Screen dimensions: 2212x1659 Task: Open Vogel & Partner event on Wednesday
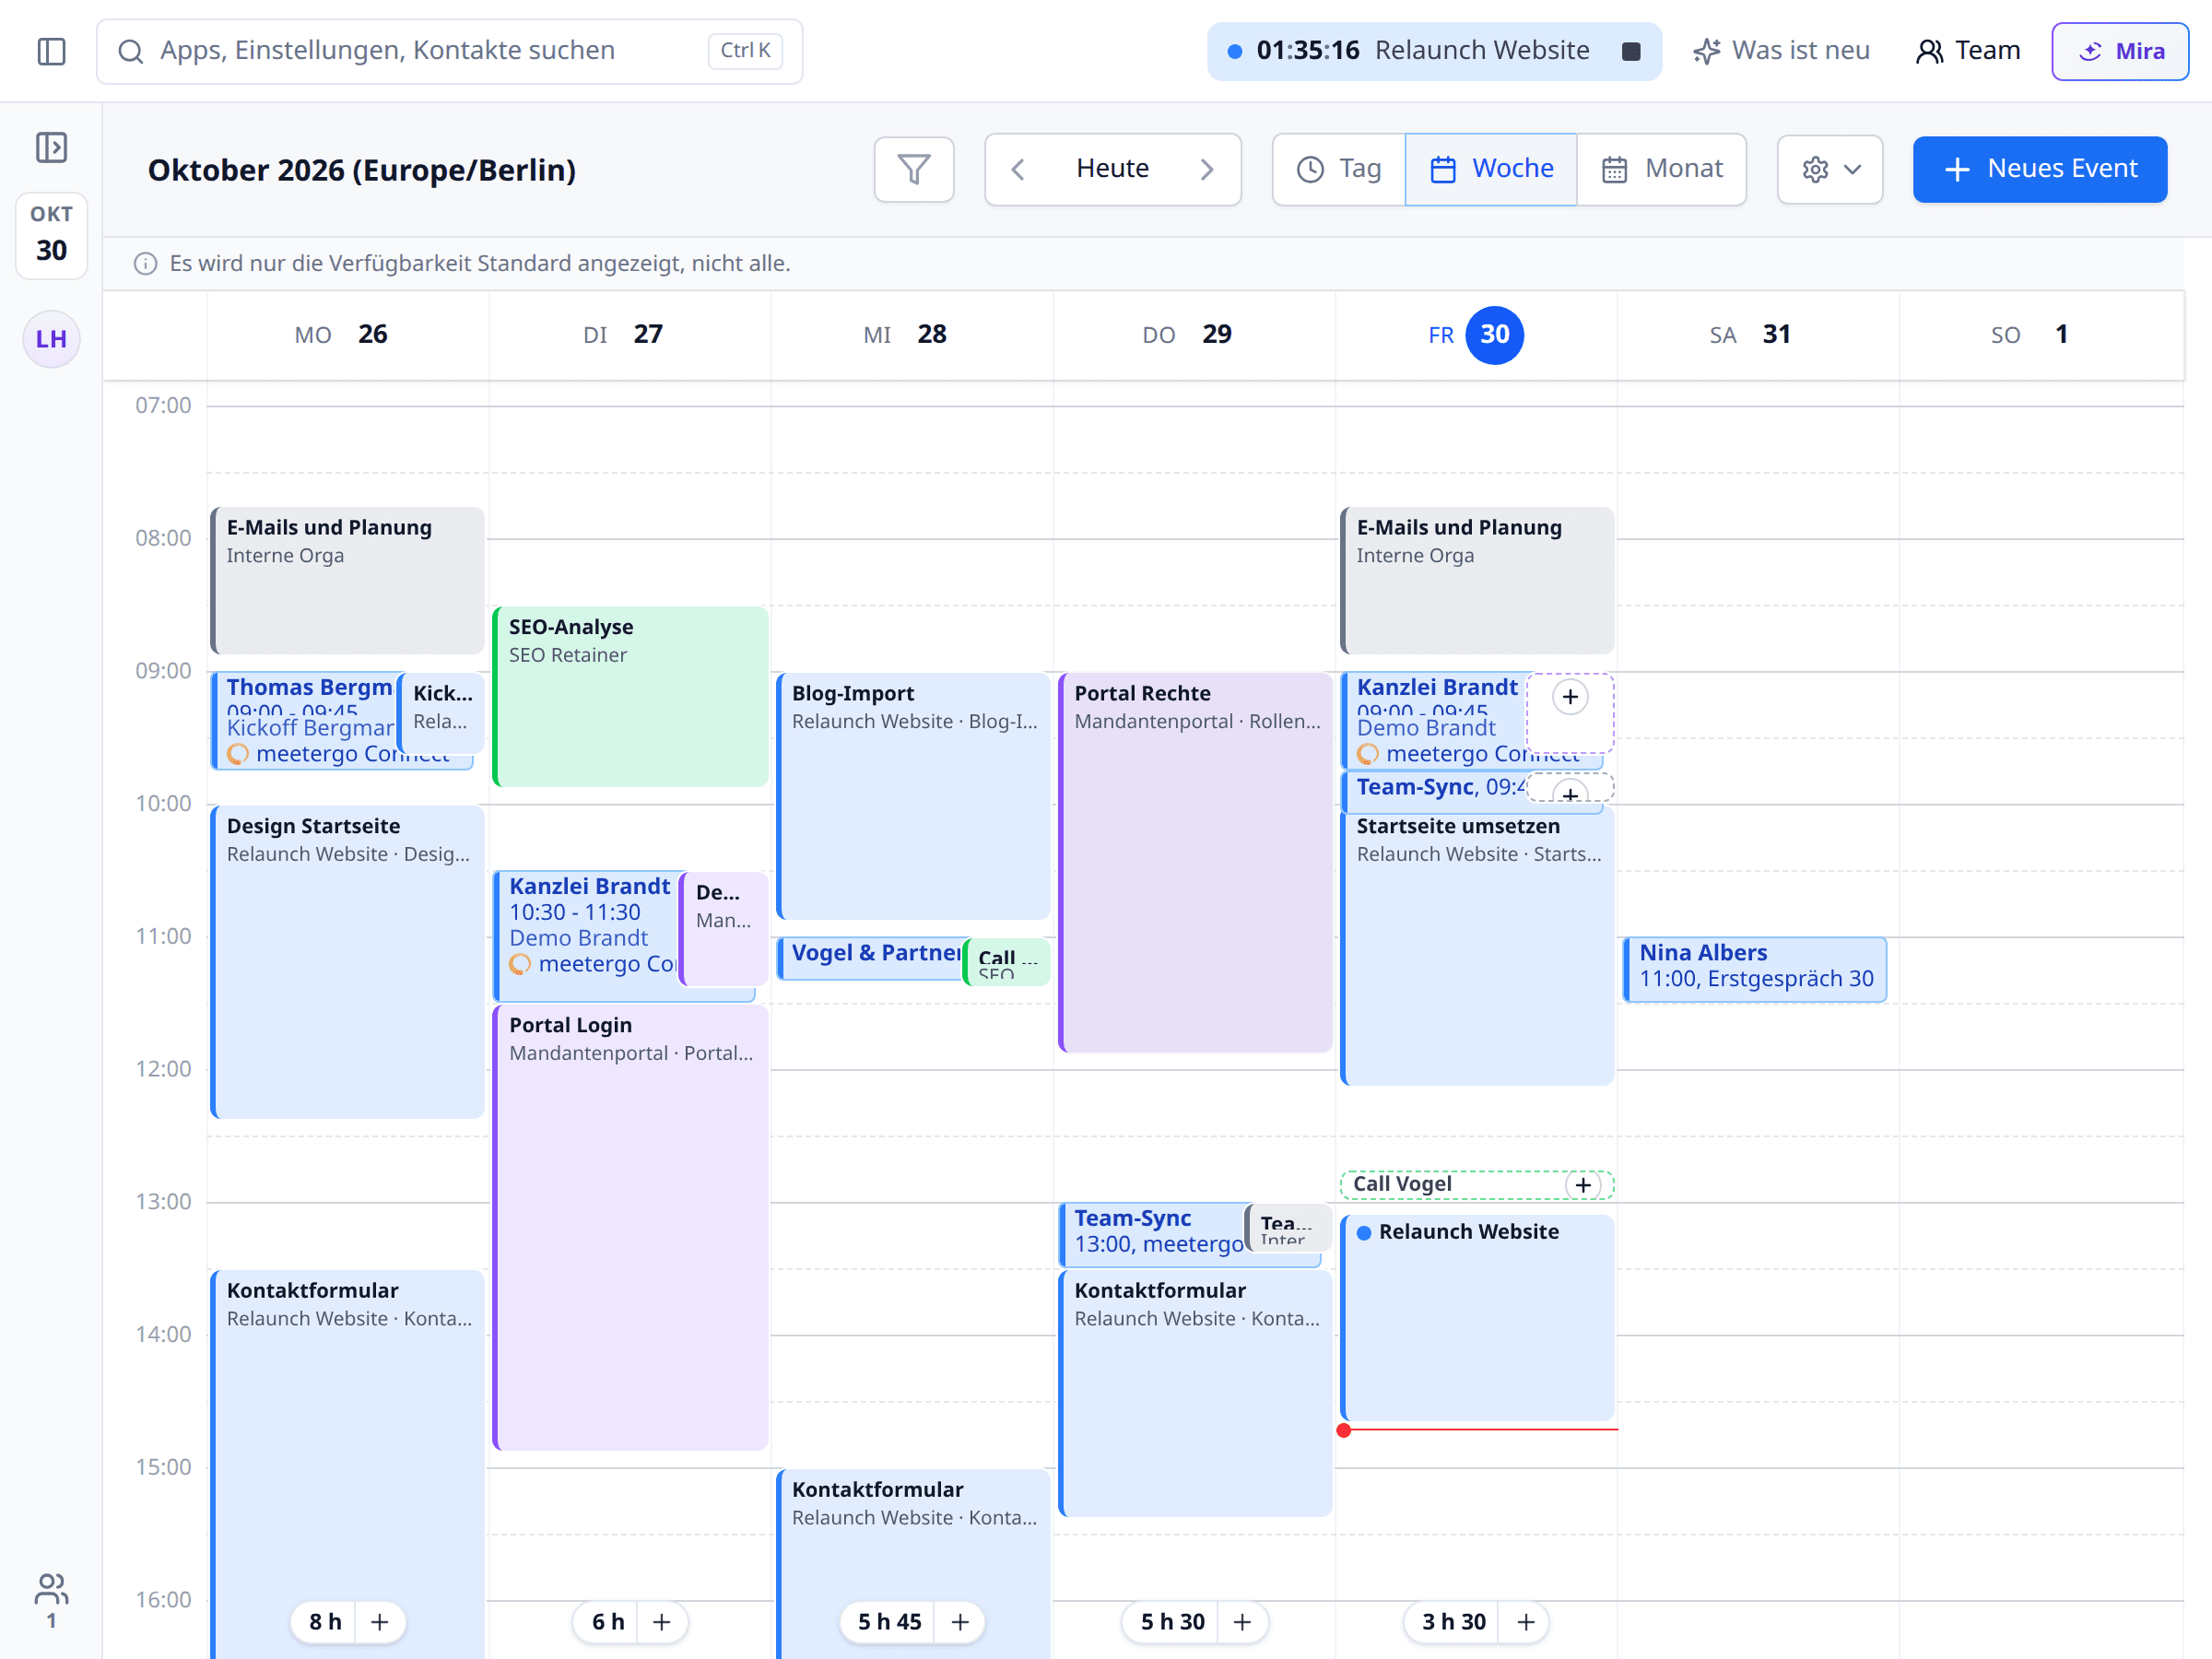(x=870, y=958)
